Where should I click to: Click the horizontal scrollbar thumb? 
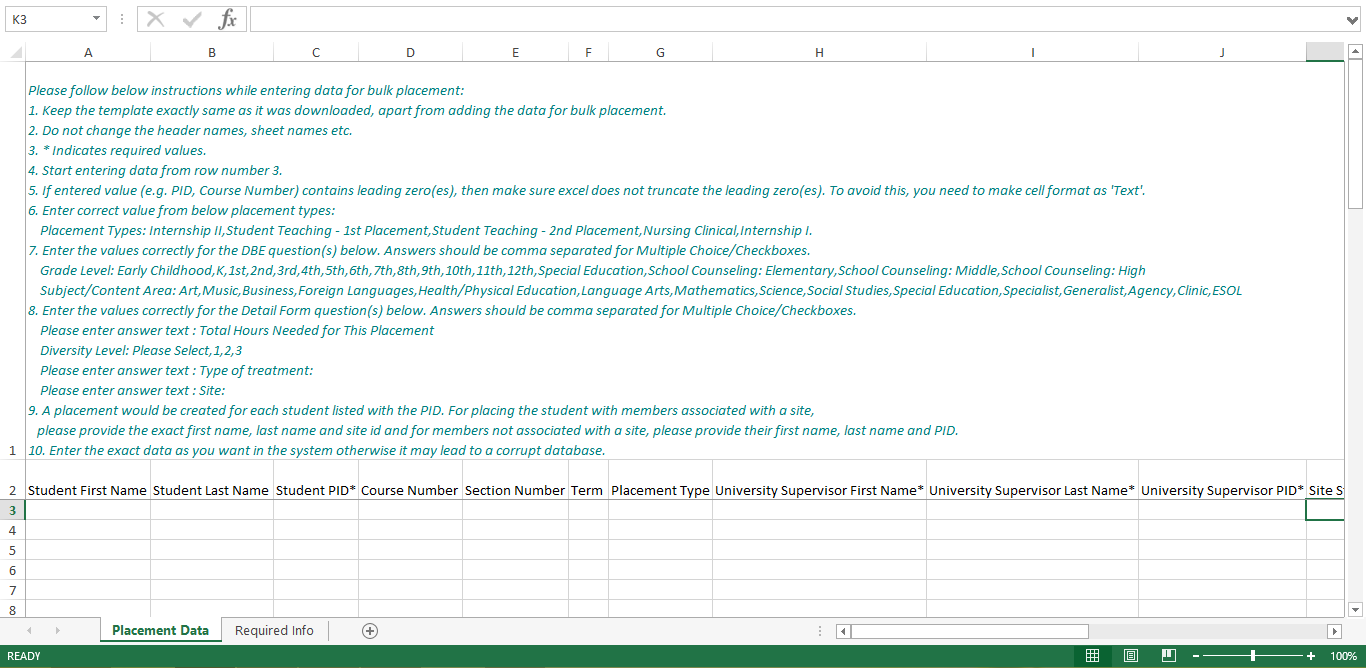[969, 631]
